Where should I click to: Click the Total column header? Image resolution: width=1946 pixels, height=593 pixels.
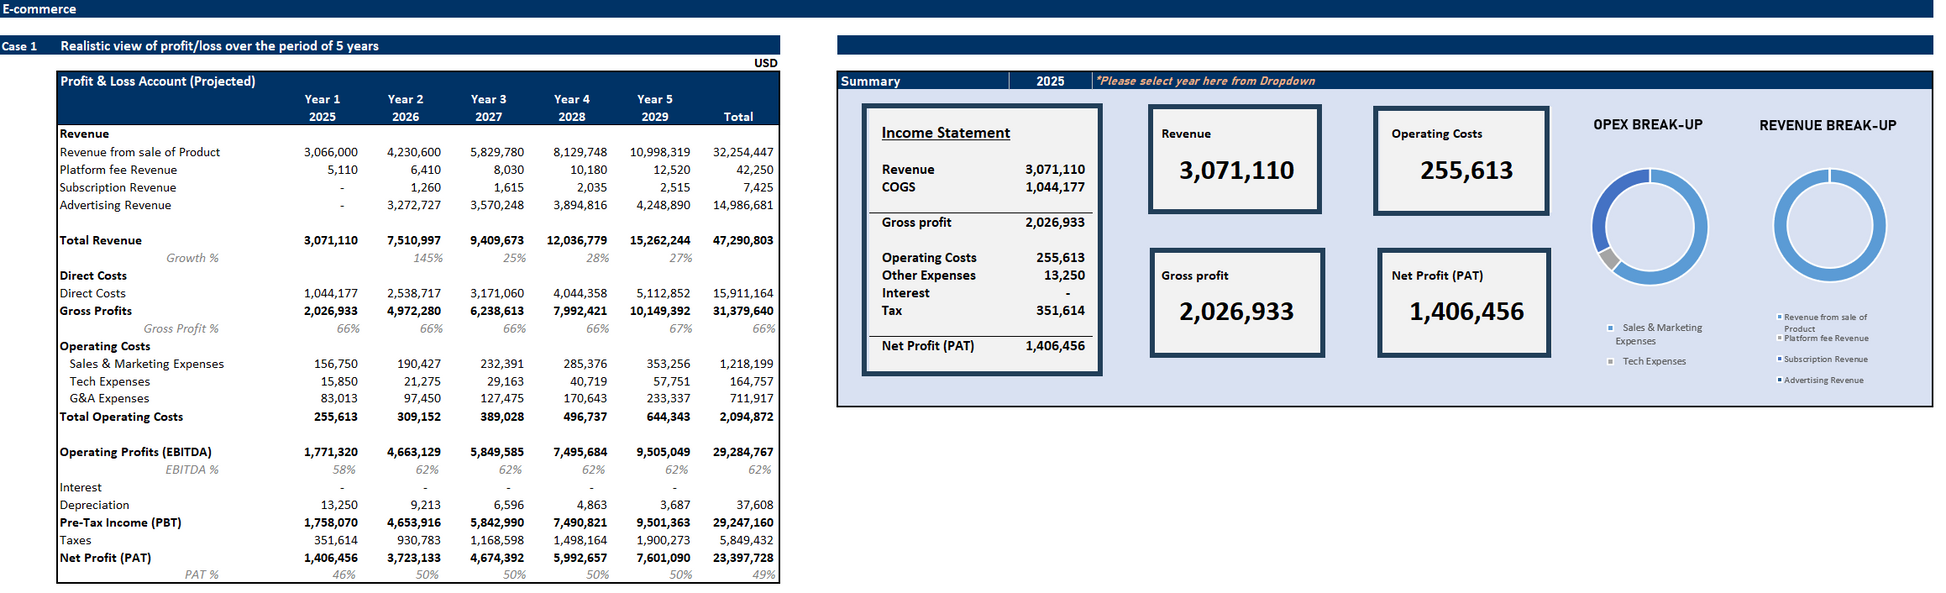pos(738,117)
